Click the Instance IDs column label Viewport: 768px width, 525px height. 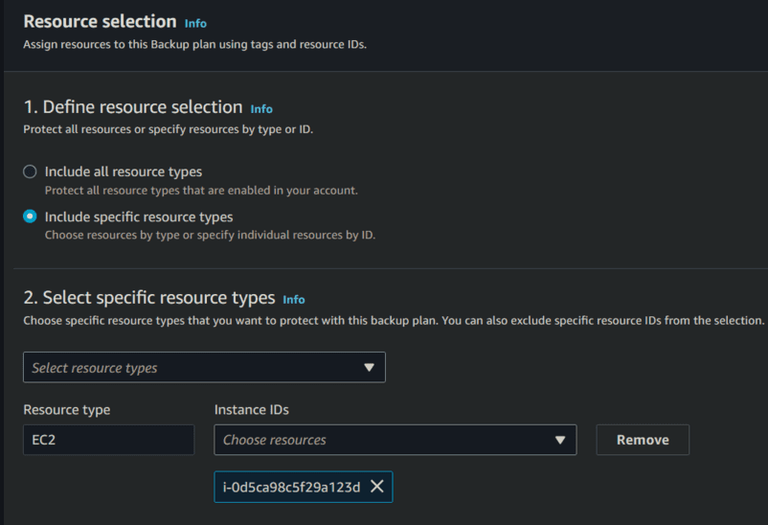point(252,410)
